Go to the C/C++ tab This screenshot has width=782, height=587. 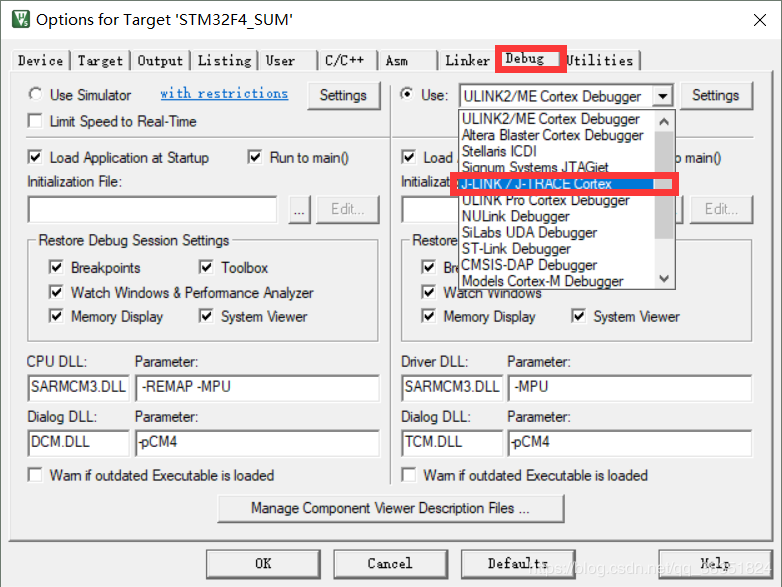pos(348,61)
